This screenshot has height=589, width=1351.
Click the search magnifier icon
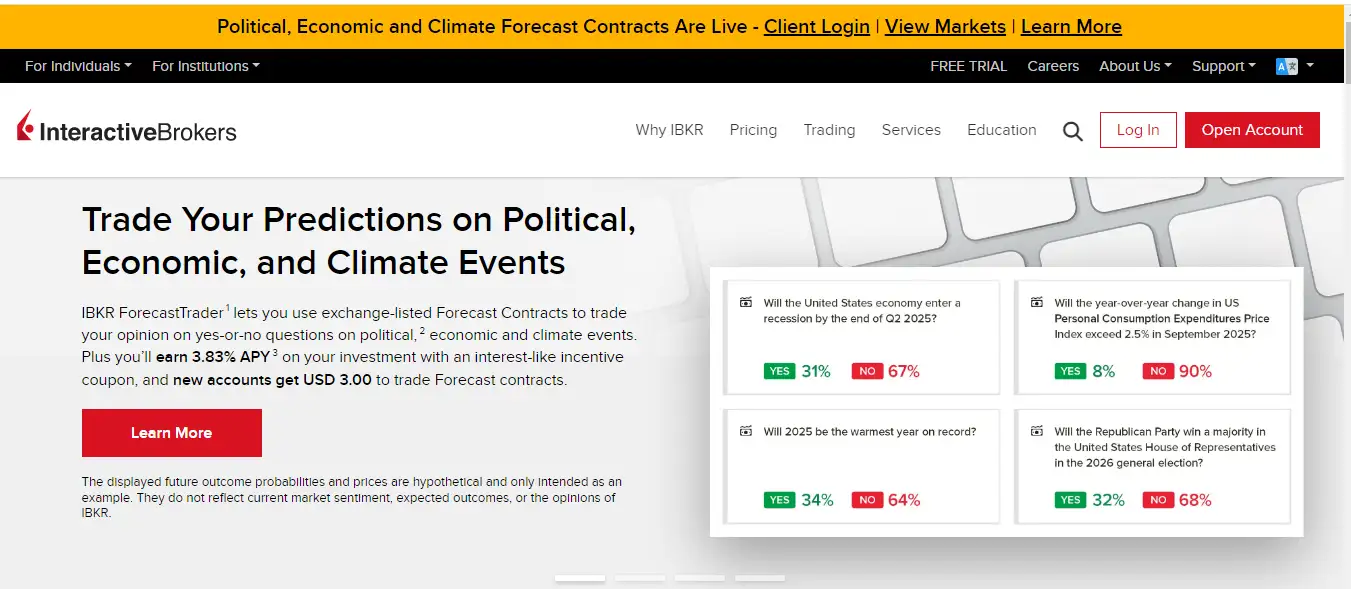[x=1073, y=131]
